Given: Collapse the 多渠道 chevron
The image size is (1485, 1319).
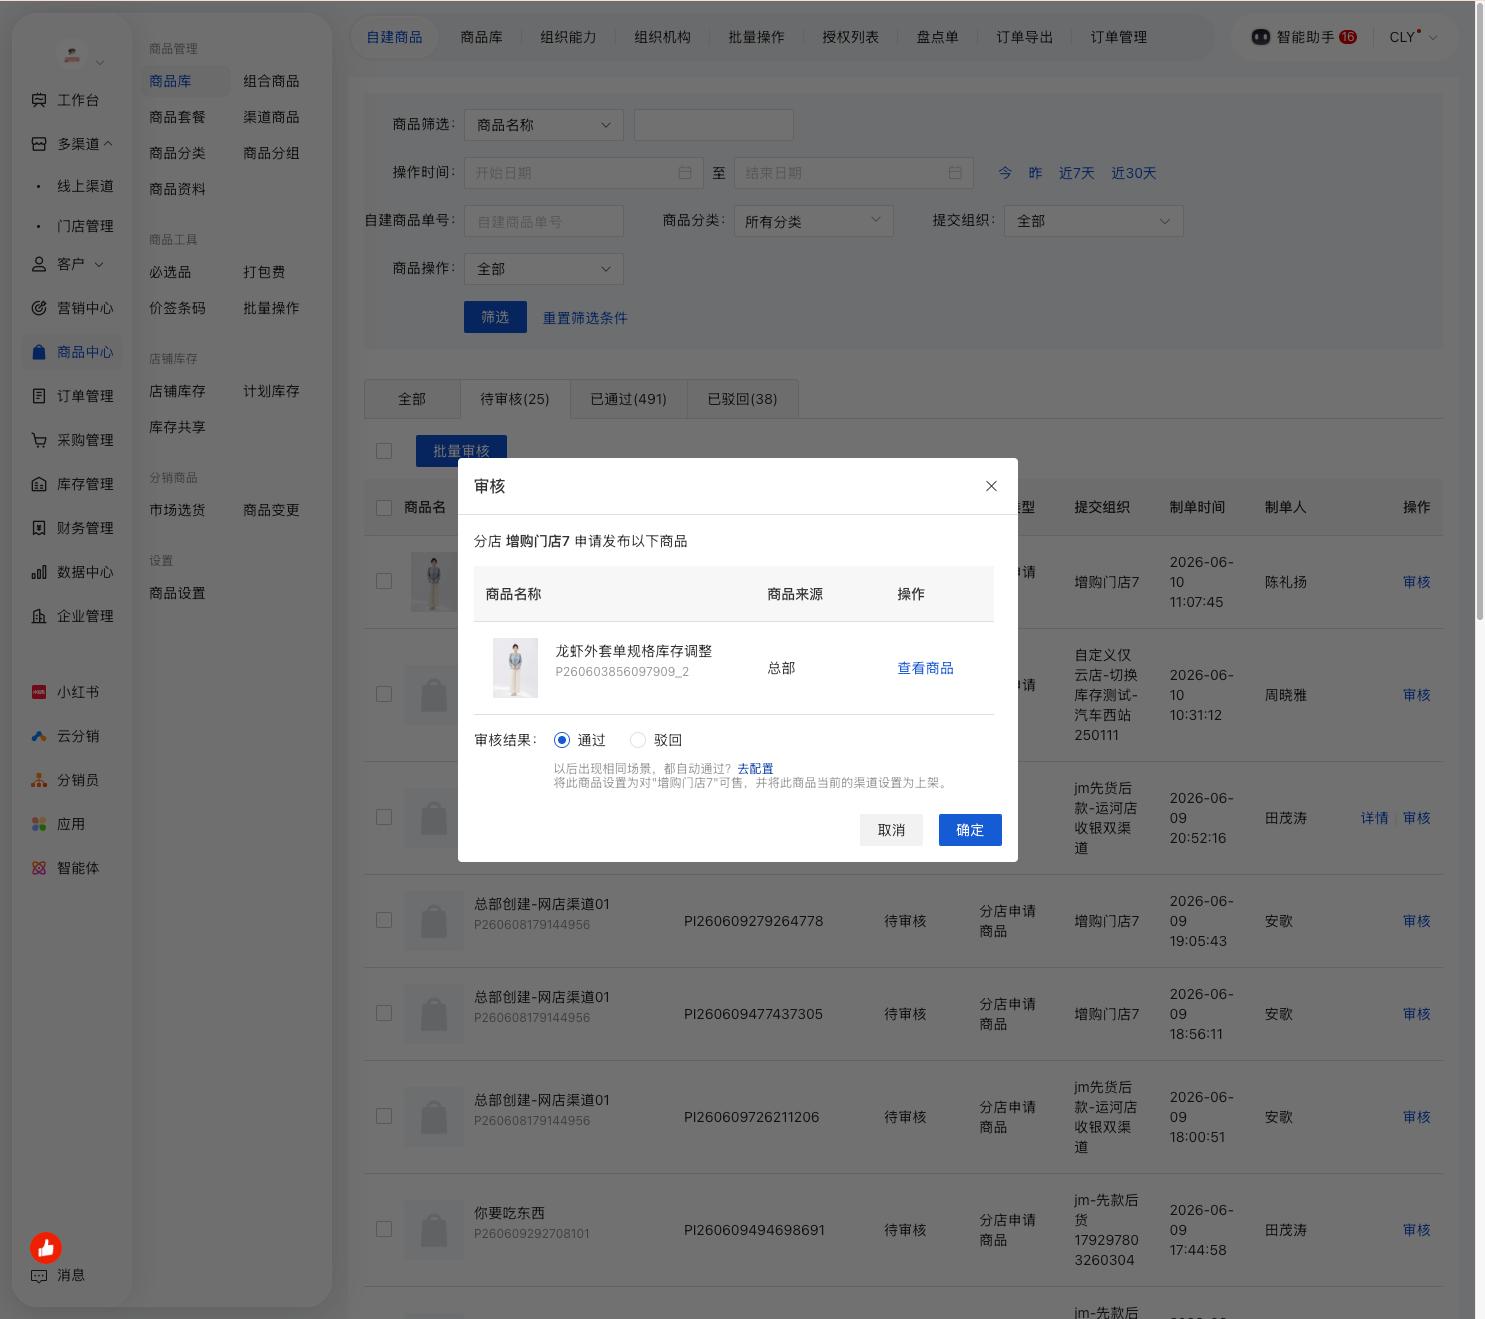Looking at the screenshot, I should point(108,144).
